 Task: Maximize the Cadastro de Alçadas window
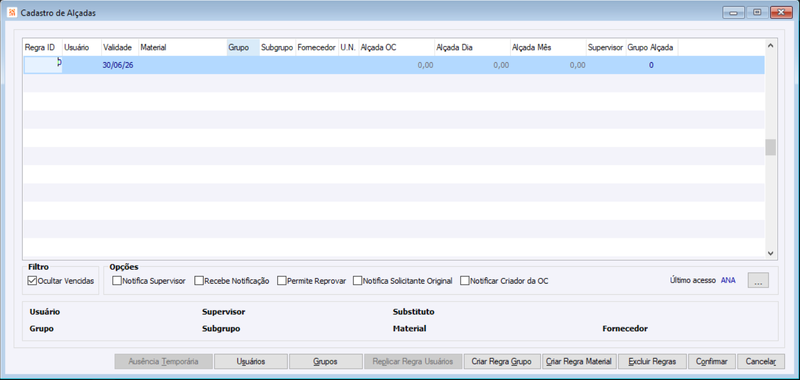[x=757, y=13]
